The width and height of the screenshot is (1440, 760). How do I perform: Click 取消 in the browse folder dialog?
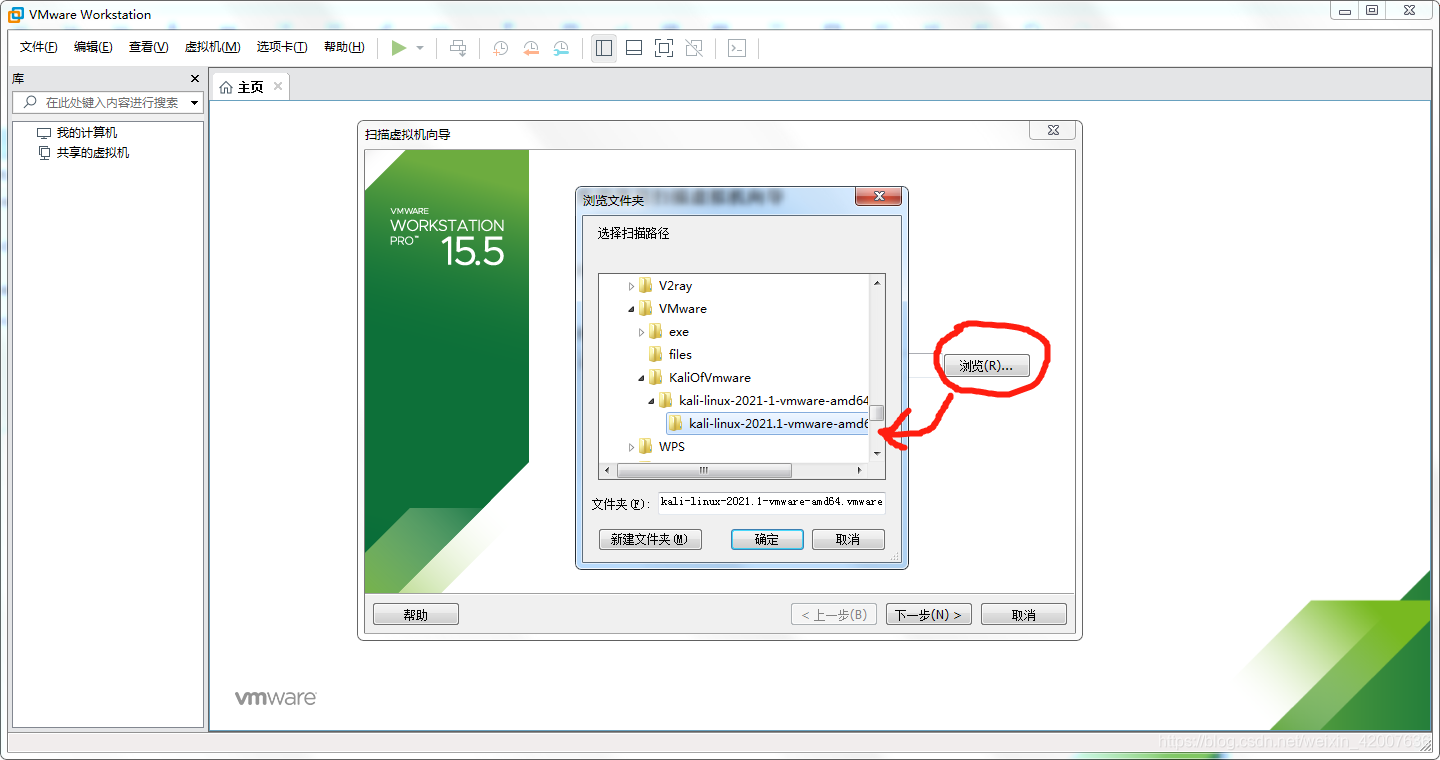tap(848, 539)
